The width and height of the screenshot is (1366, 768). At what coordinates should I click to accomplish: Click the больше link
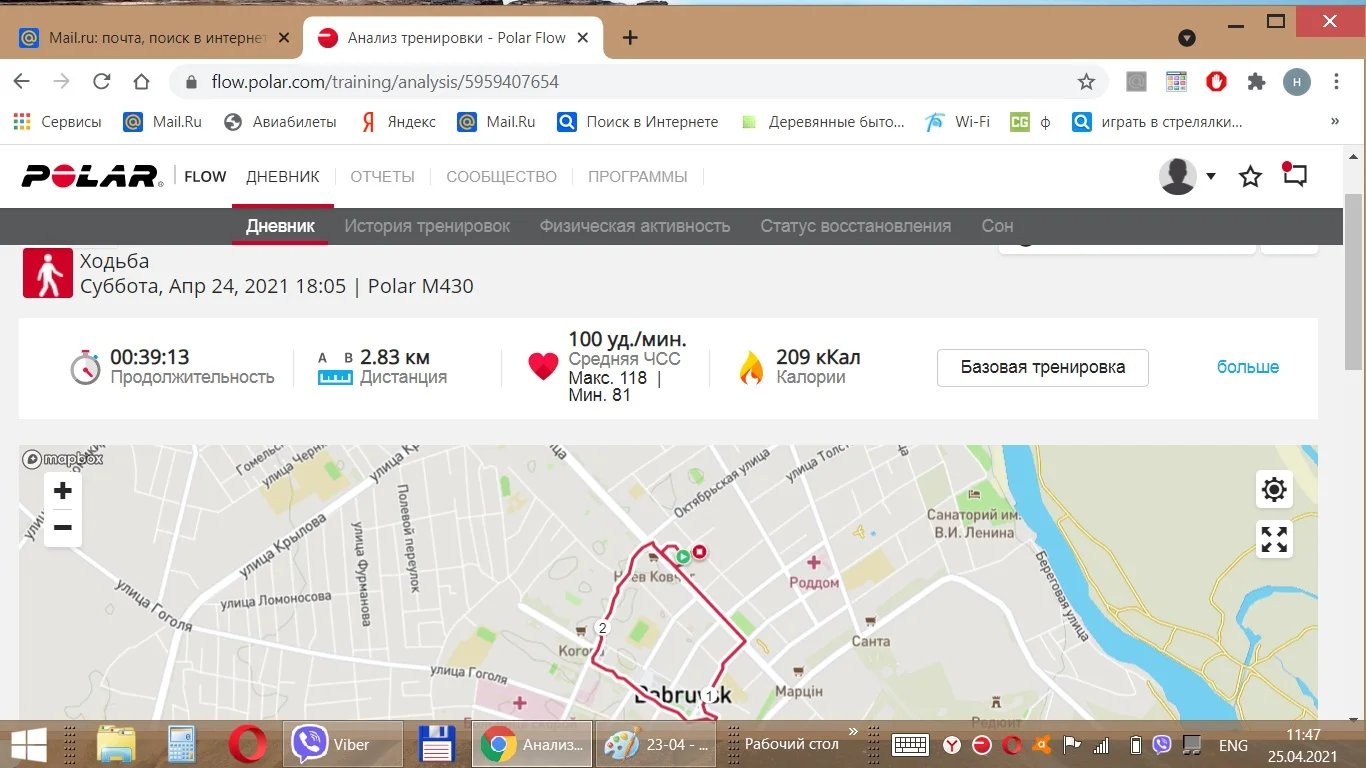click(x=1248, y=367)
